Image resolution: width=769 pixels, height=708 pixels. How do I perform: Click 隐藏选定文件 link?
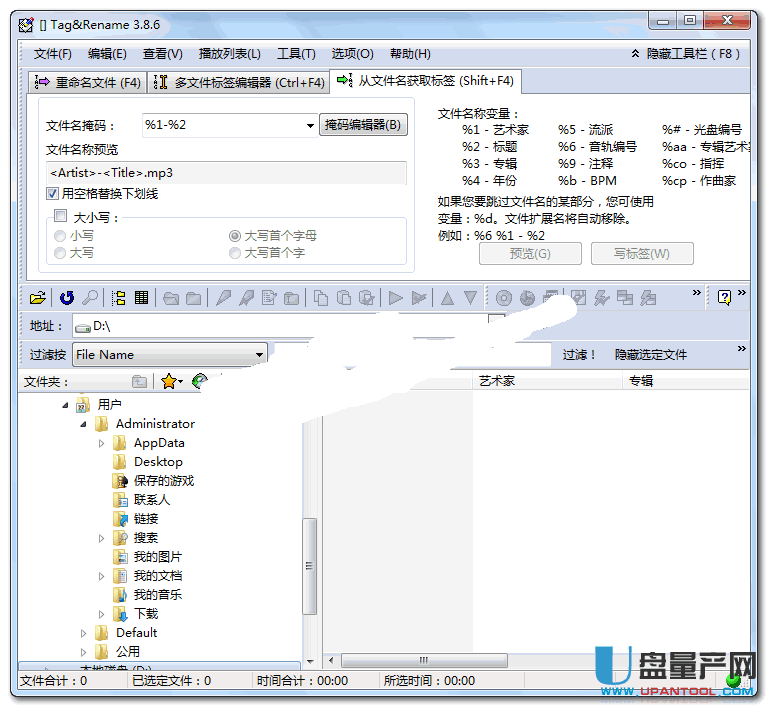[x=651, y=354]
